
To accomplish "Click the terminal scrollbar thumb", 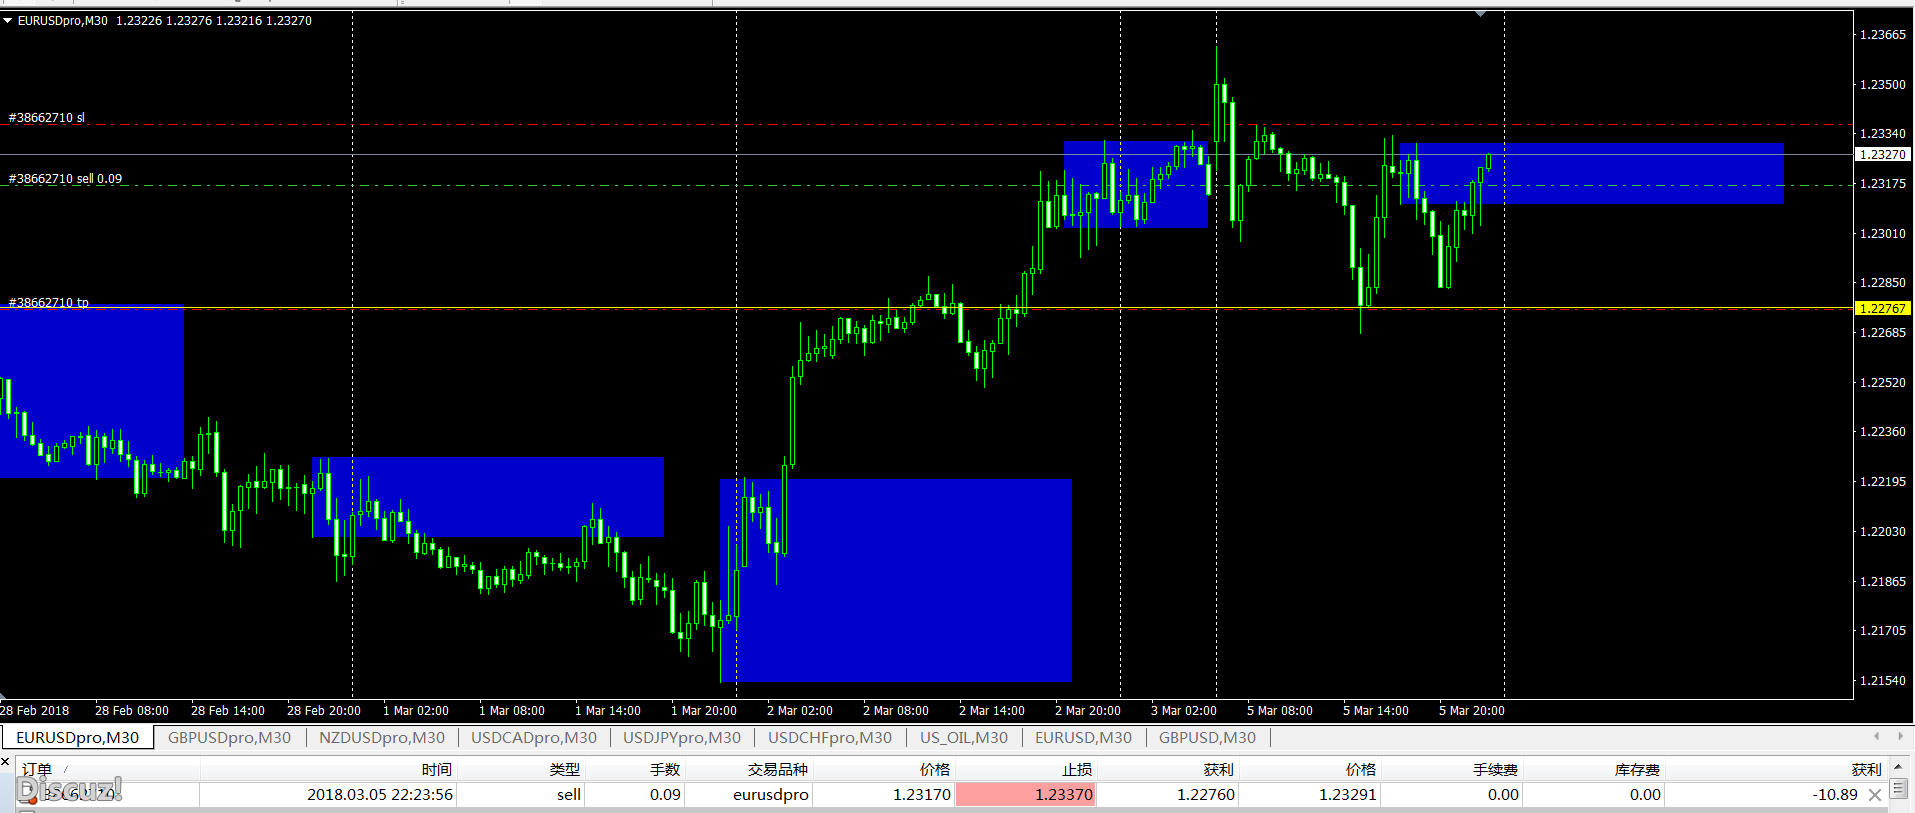I will pyautogui.click(x=1899, y=789).
